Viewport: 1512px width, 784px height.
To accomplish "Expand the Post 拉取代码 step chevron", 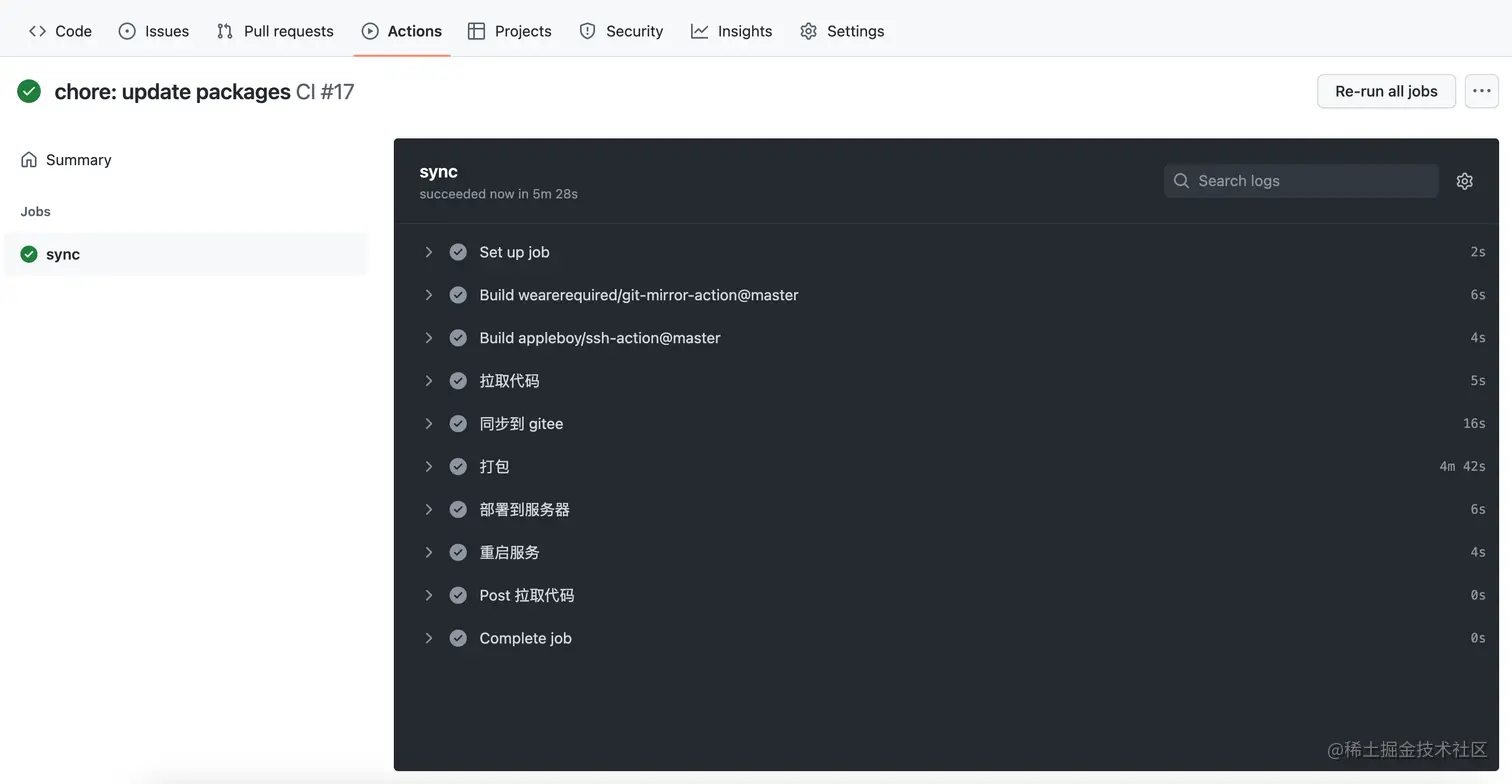I will (428, 596).
